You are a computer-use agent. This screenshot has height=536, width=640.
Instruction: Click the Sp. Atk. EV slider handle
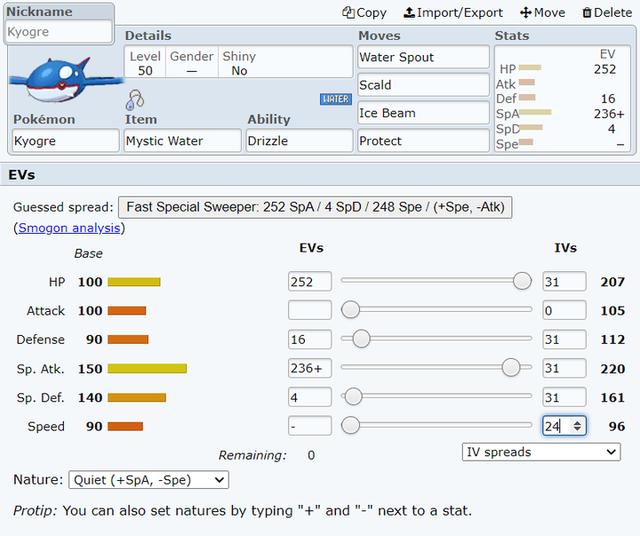coord(511,367)
